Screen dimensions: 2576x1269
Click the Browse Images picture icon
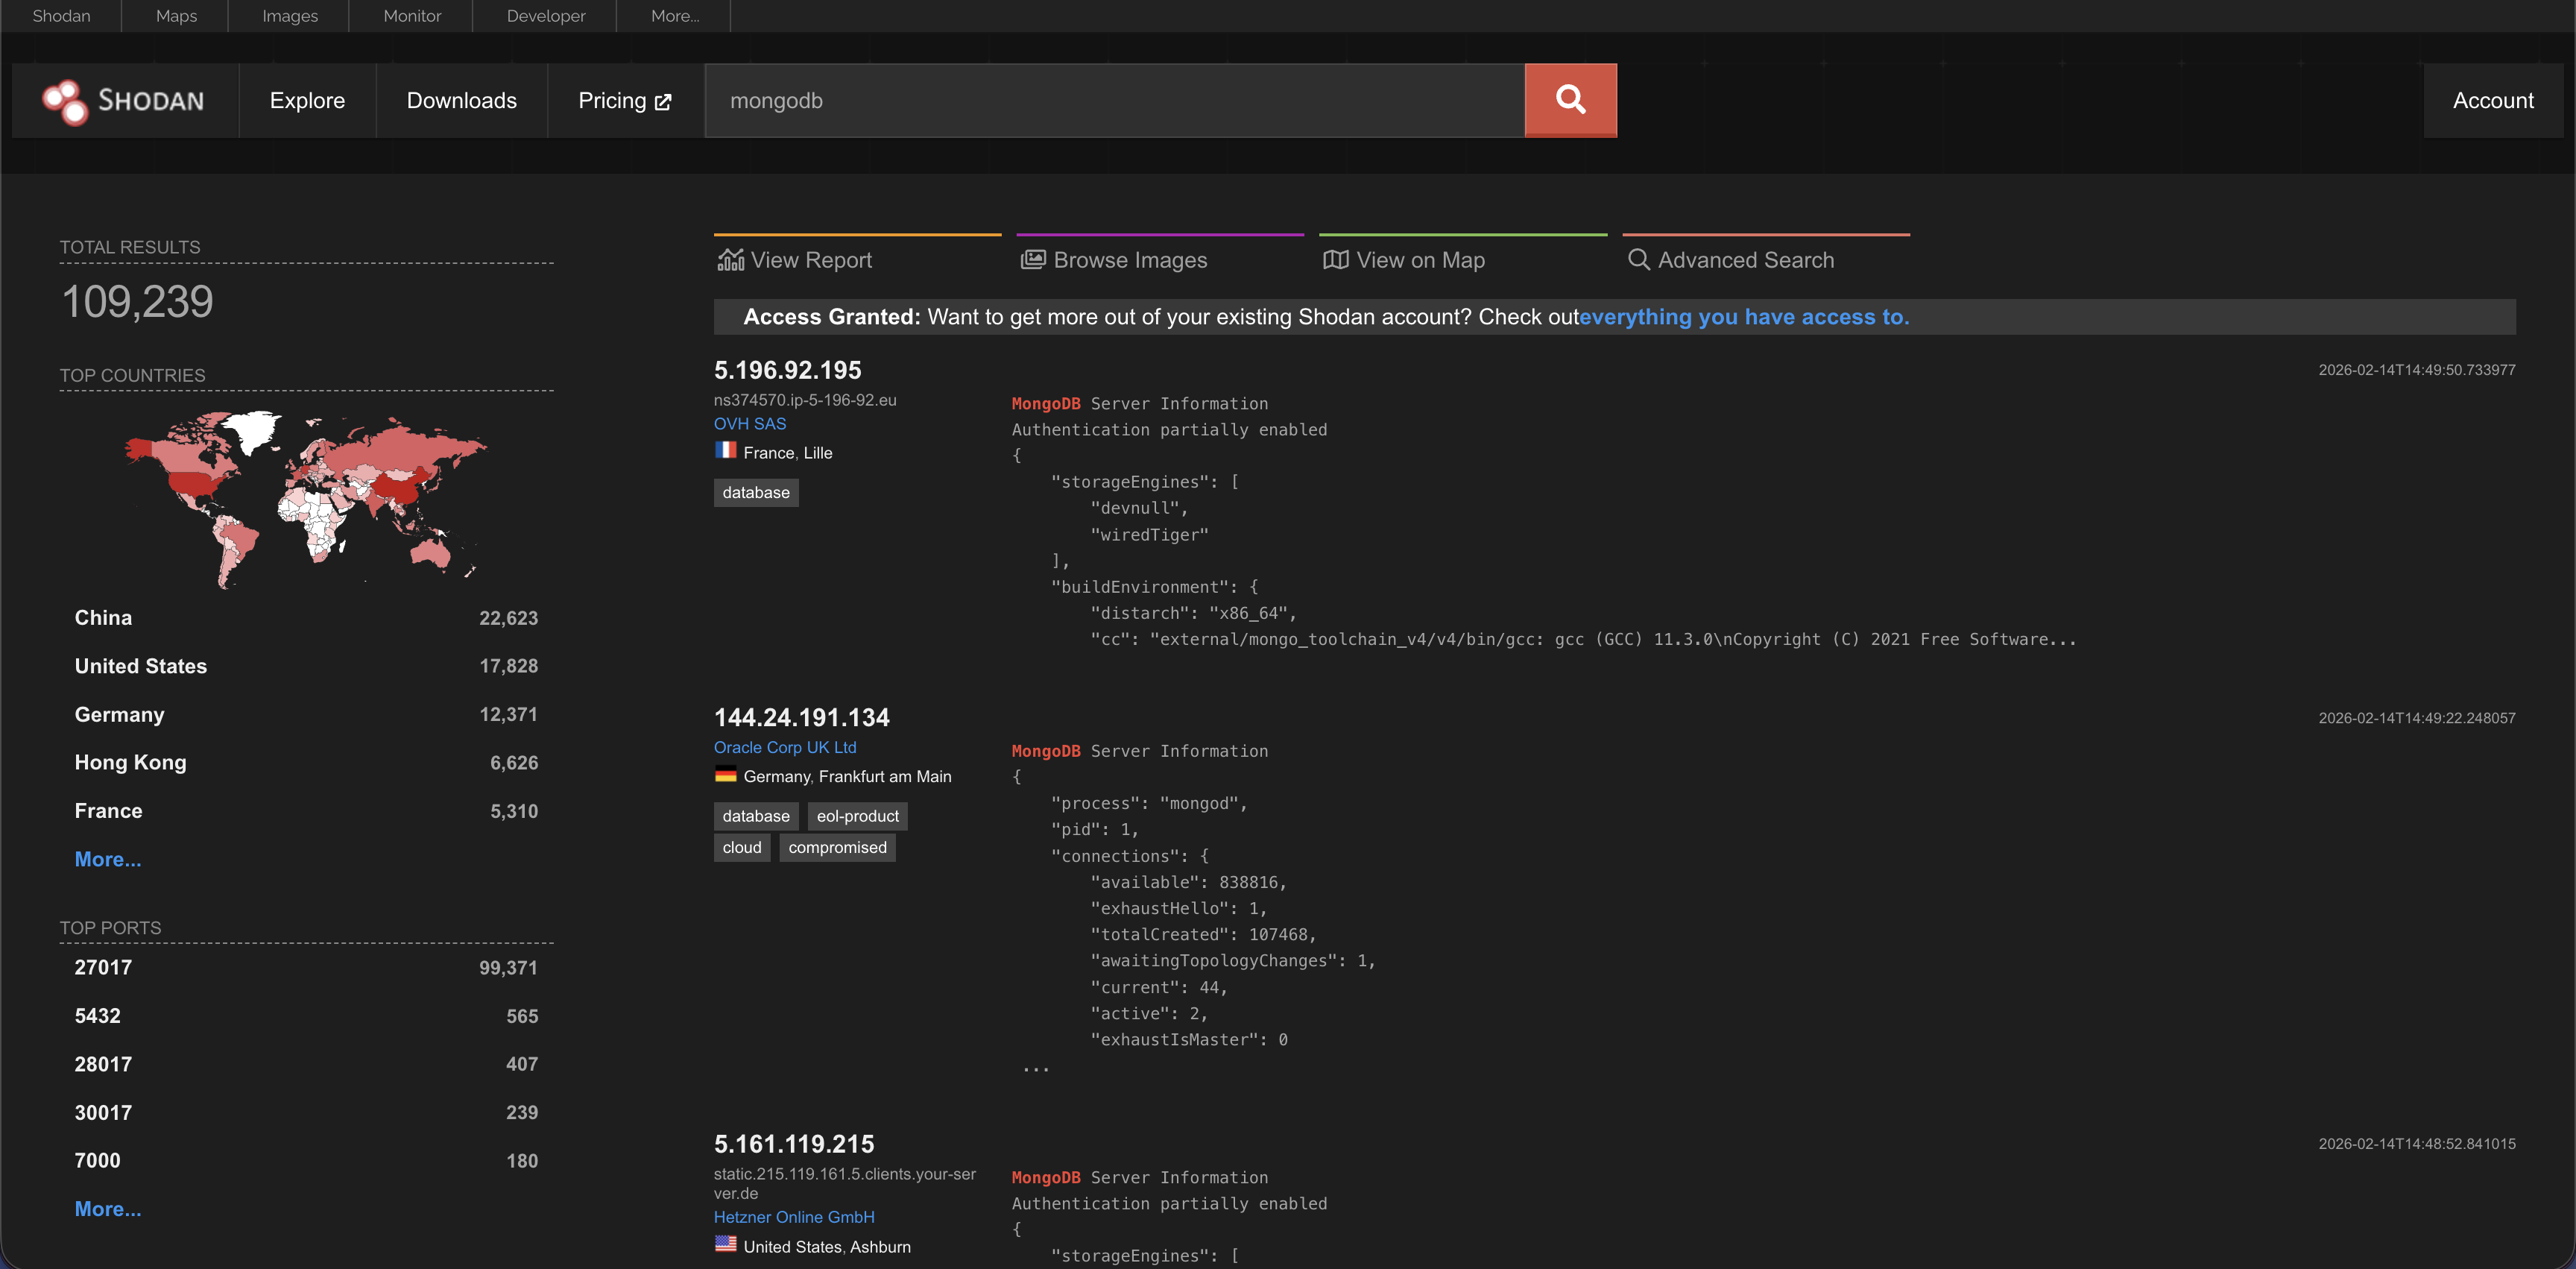[1032, 260]
